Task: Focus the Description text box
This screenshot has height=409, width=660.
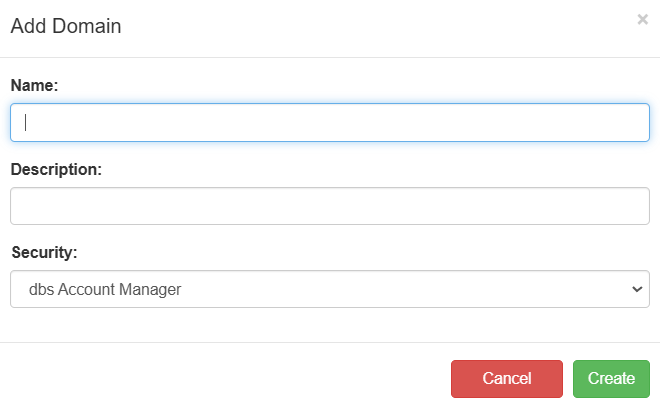Action: click(x=330, y=206)
